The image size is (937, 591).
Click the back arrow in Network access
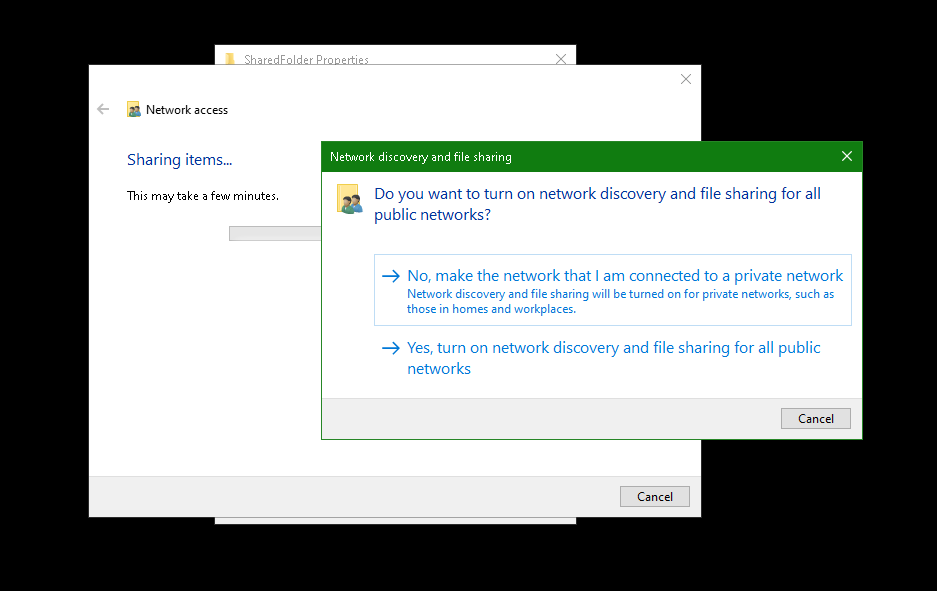(103, 109)
